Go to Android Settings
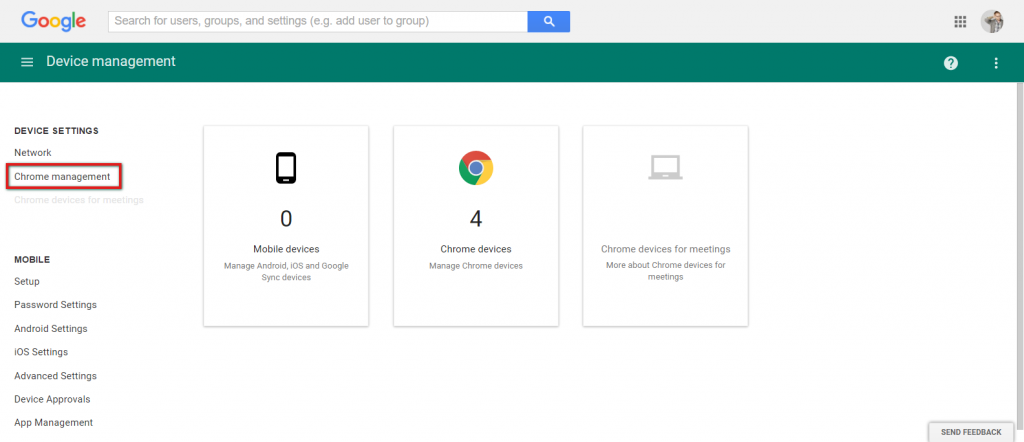The height and width of the screenshot is (442, 1024). coord(51,328)
